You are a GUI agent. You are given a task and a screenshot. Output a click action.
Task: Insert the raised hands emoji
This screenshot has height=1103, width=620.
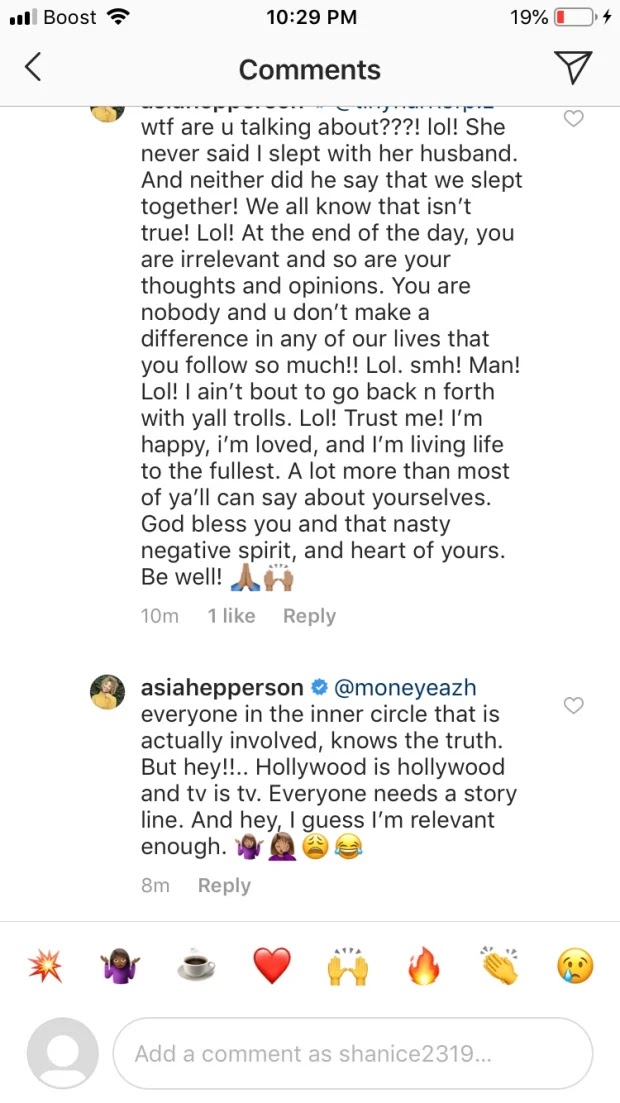click(348, 966)
